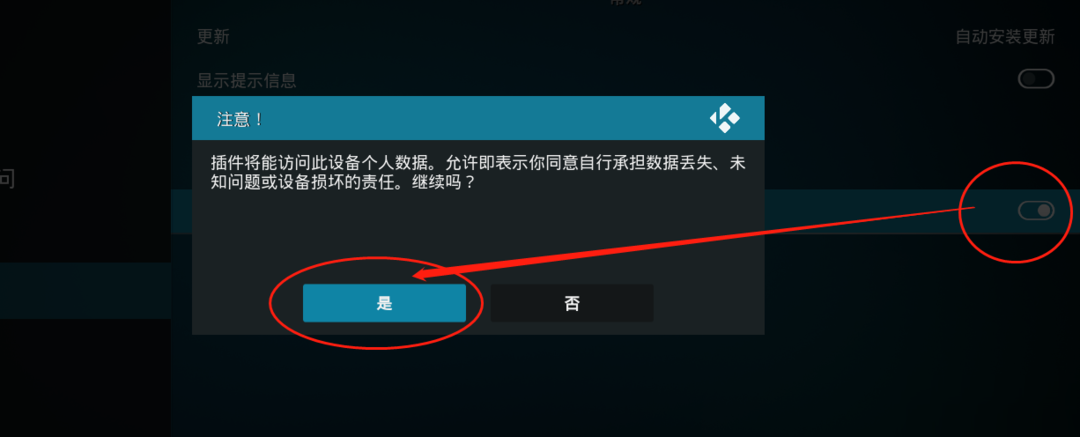Click the partially visible 常规 heading at top
Image resolution: width=1080 pixels, height=437 pixels.
625,2
